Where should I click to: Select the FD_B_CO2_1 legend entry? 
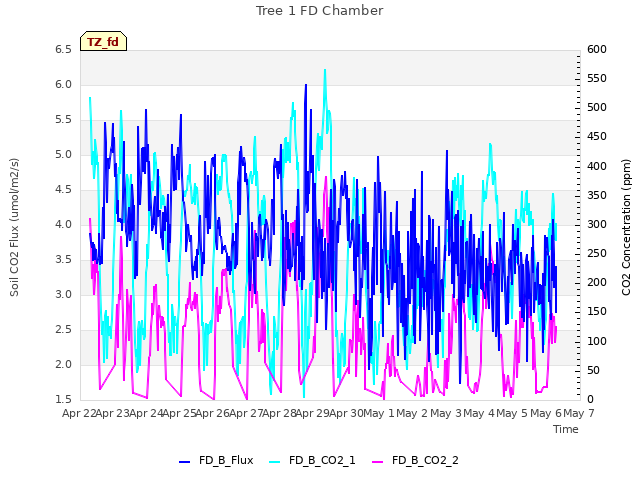312,460
